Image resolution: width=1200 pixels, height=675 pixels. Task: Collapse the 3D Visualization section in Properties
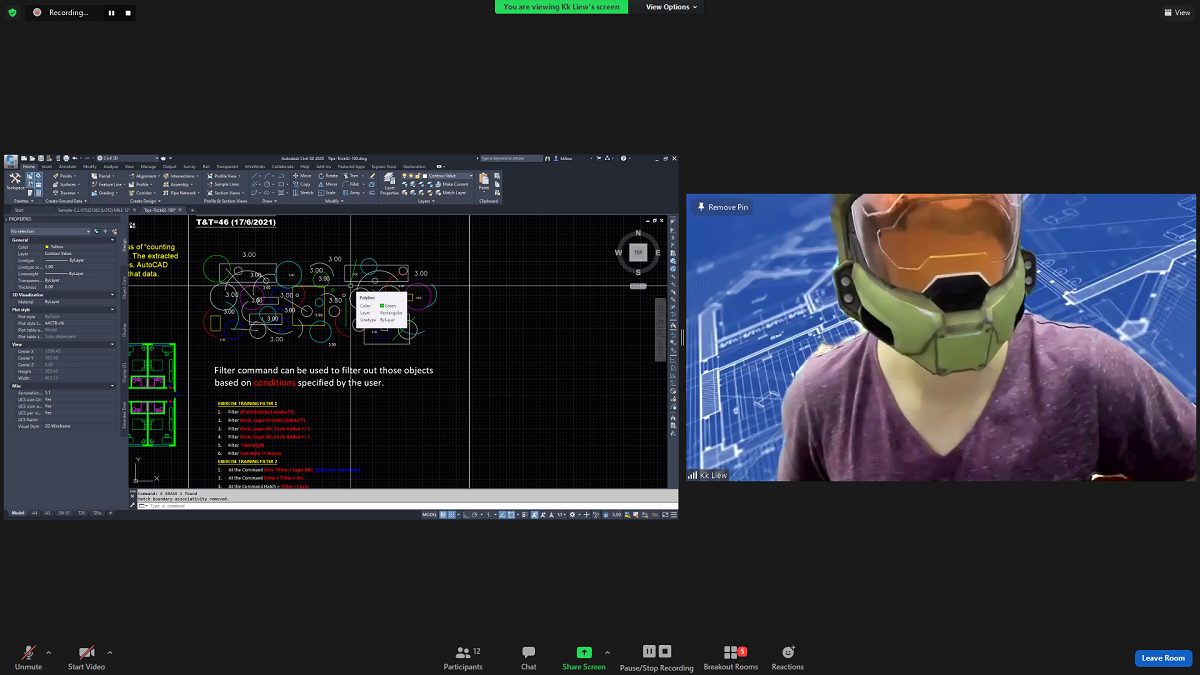point(112,295)
